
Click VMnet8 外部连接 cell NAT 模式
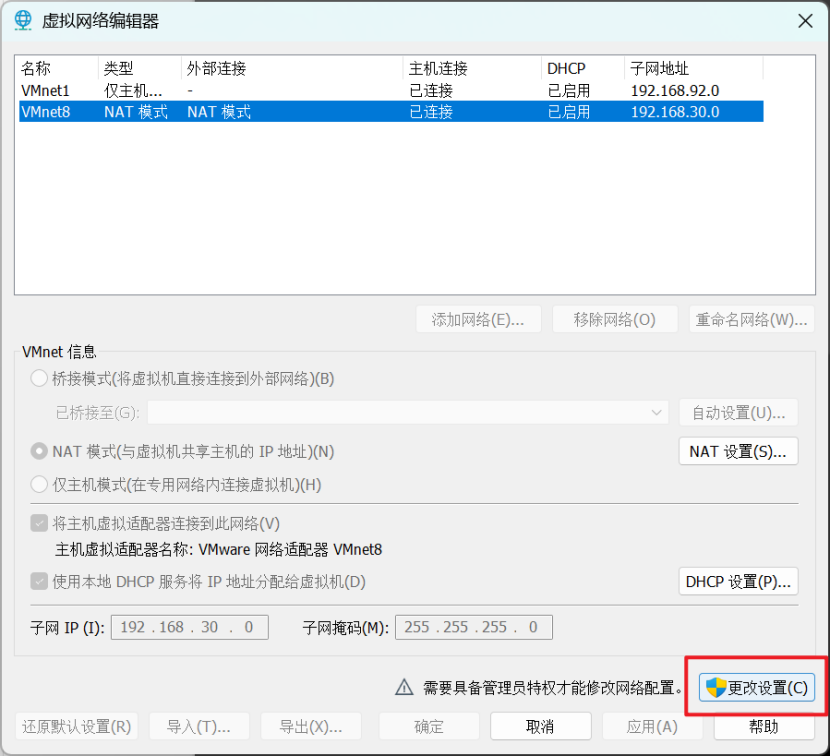(x=219, y=112)
